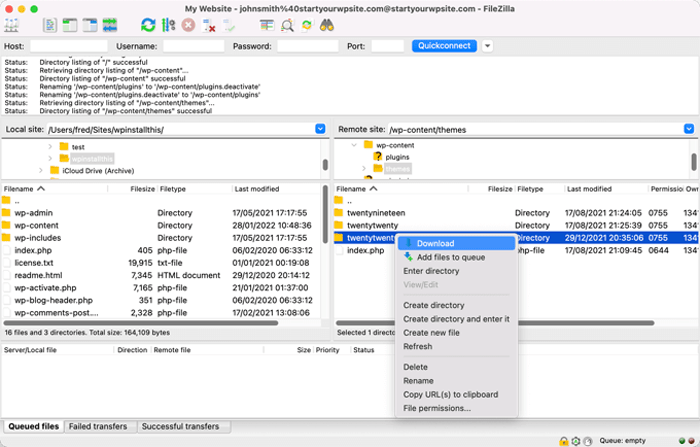Click the Host input field
The width and height of the screenshot is (700, 447).
(68, 46)
